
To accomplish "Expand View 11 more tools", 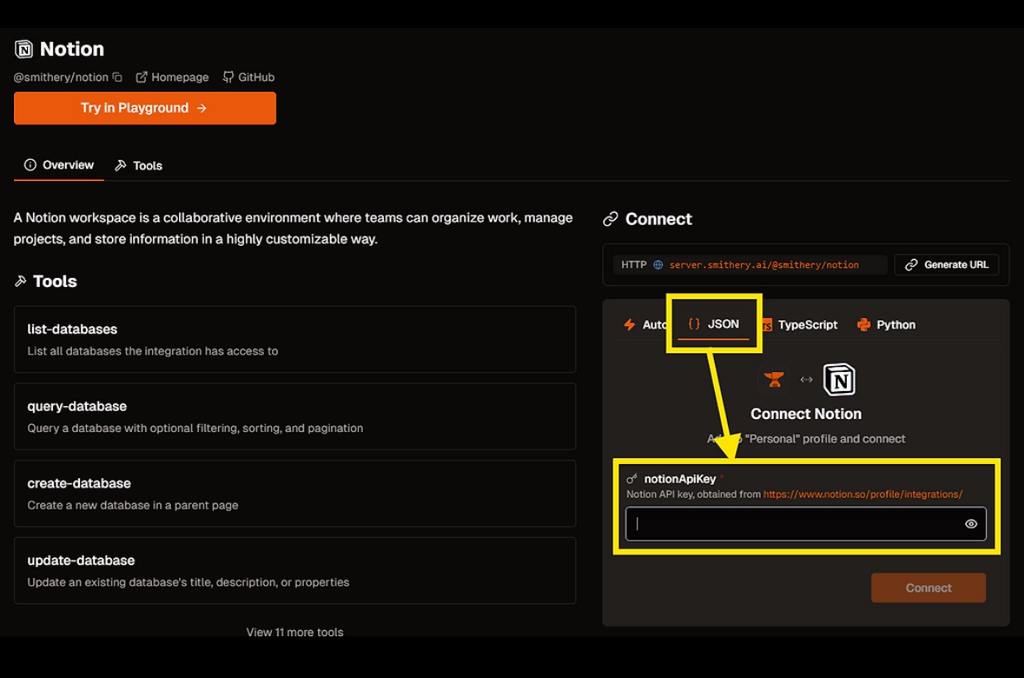I will coord(295,632).
